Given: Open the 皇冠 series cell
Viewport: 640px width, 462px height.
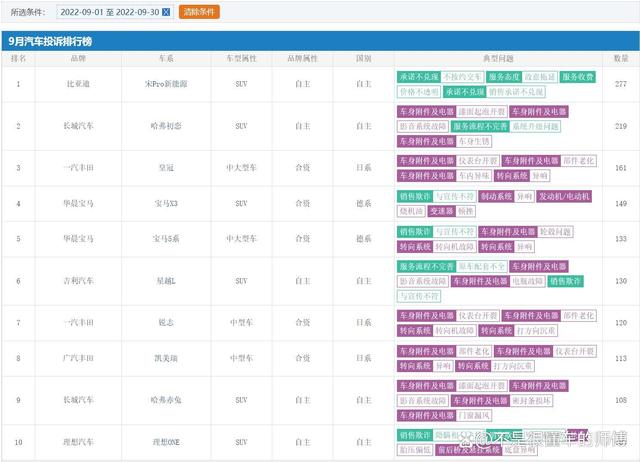Looking at the screenshot, I should click(166, 168).
